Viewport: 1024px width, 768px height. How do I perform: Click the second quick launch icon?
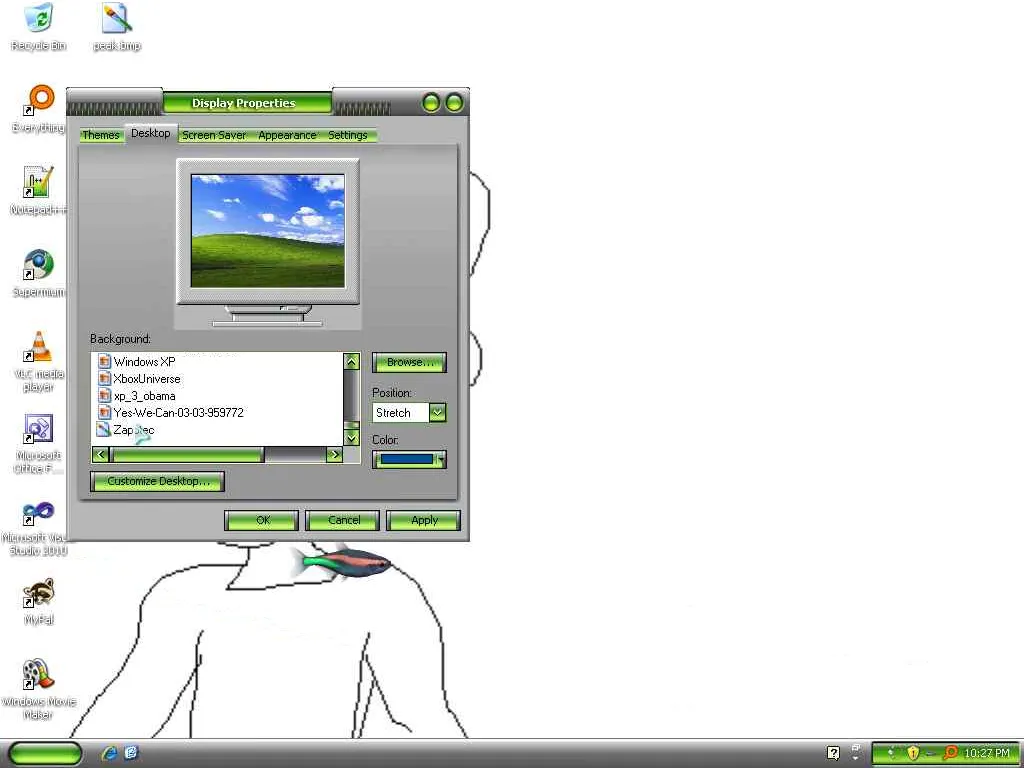tap(131, 753)
